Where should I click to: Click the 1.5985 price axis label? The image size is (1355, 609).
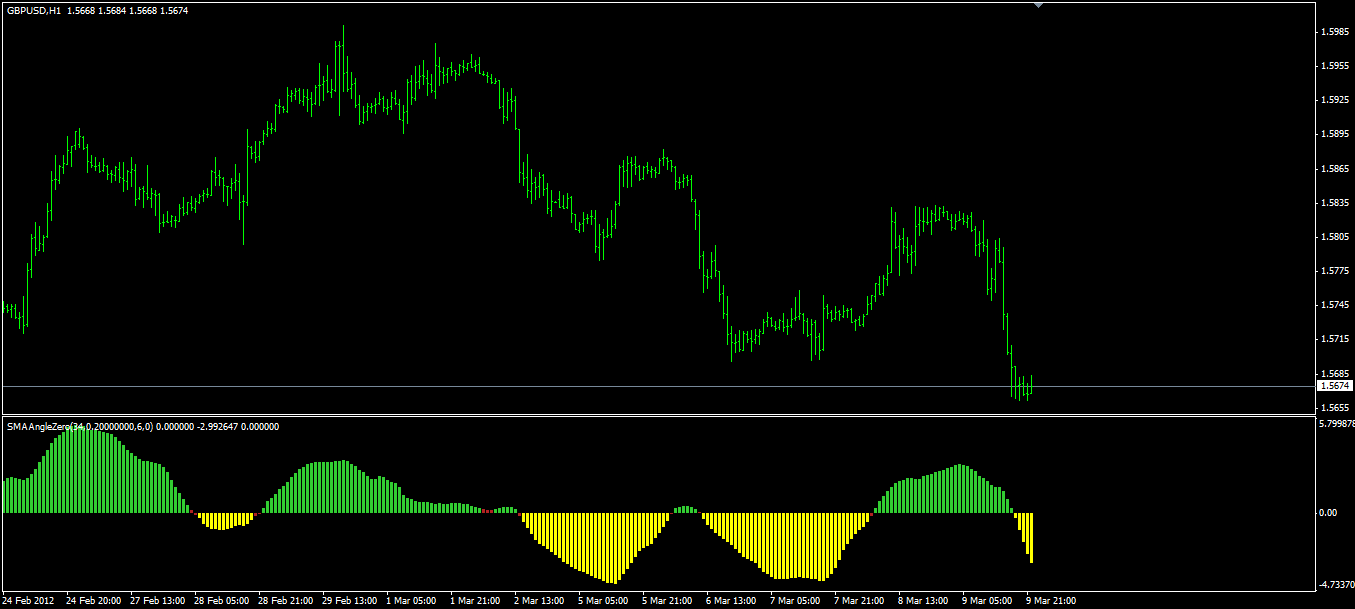[x=1334, y=32]
